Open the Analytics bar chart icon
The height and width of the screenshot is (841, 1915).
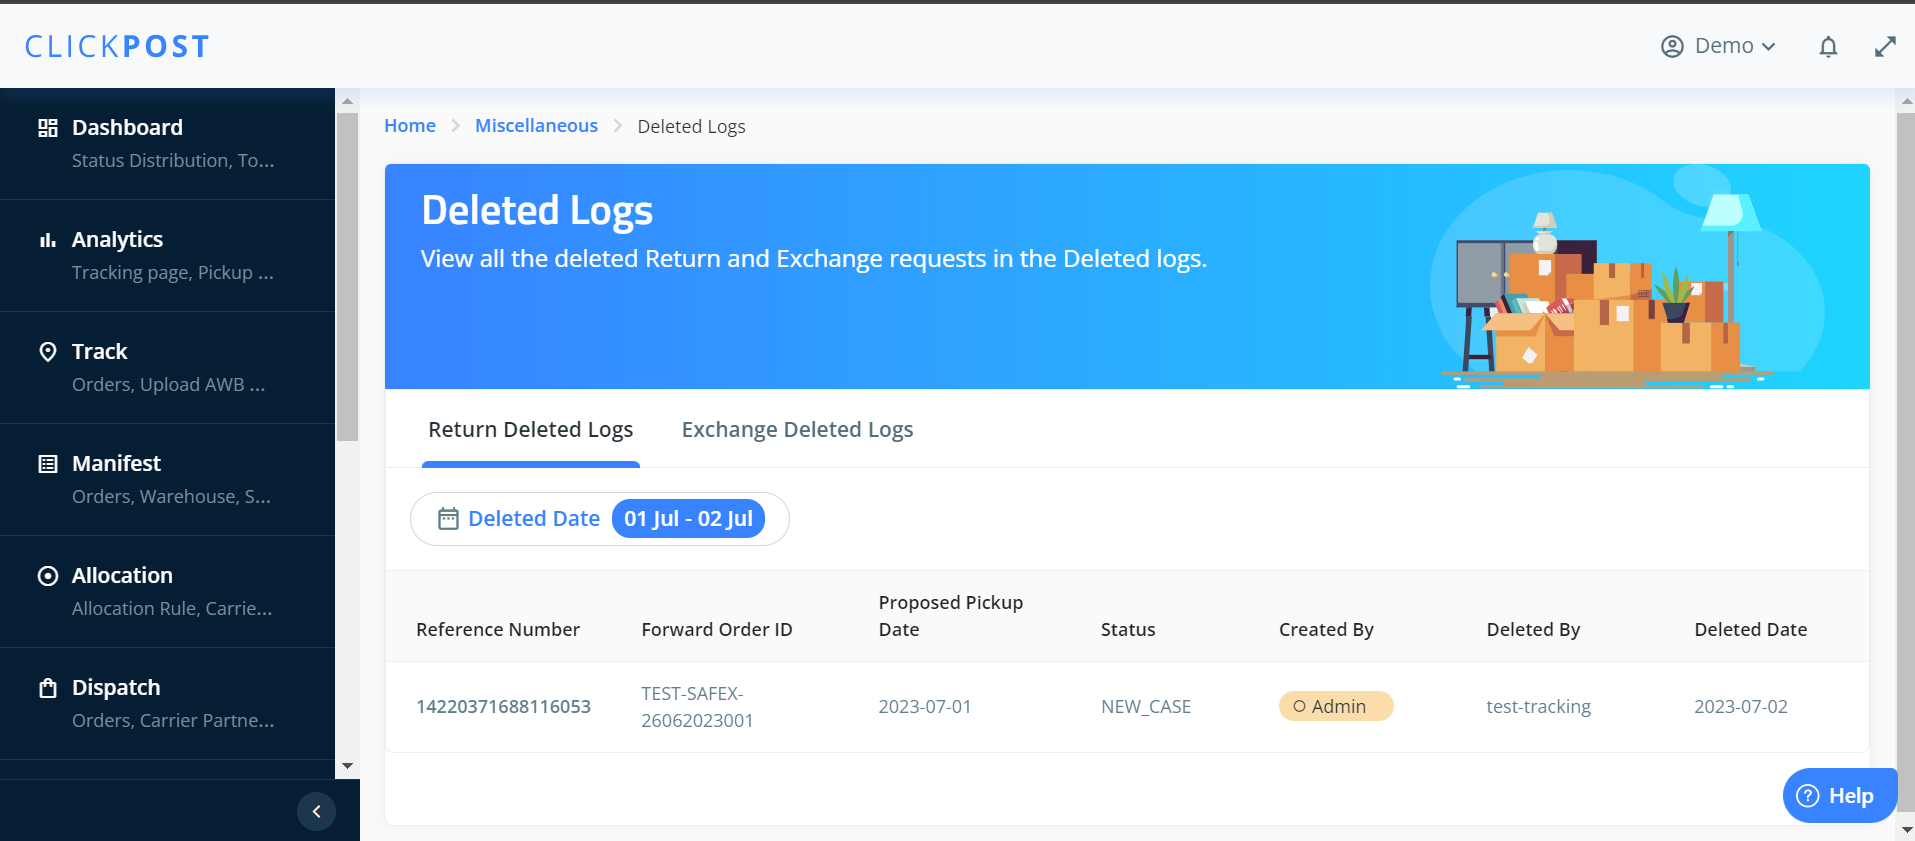tap(48, 240)
